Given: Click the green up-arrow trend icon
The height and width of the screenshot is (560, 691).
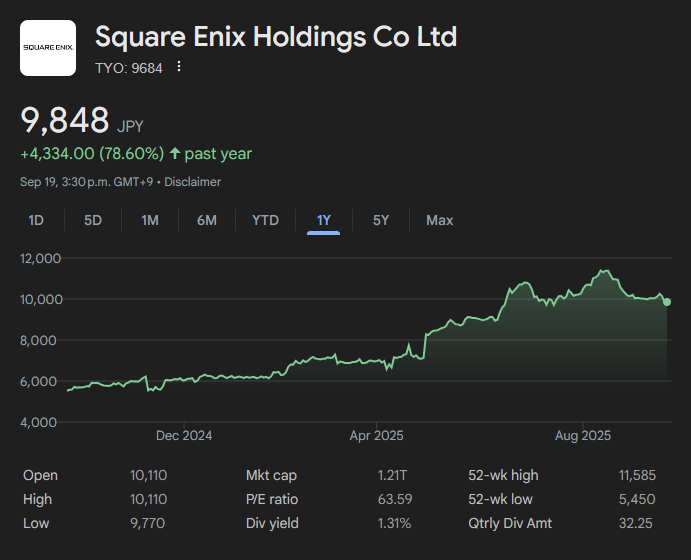Looking at the screenshot, I should click(x=175, y=153).
